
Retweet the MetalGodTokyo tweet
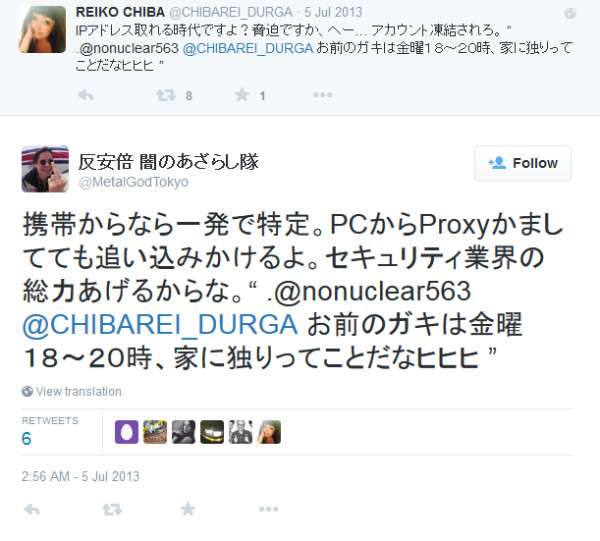coord(112,509)
